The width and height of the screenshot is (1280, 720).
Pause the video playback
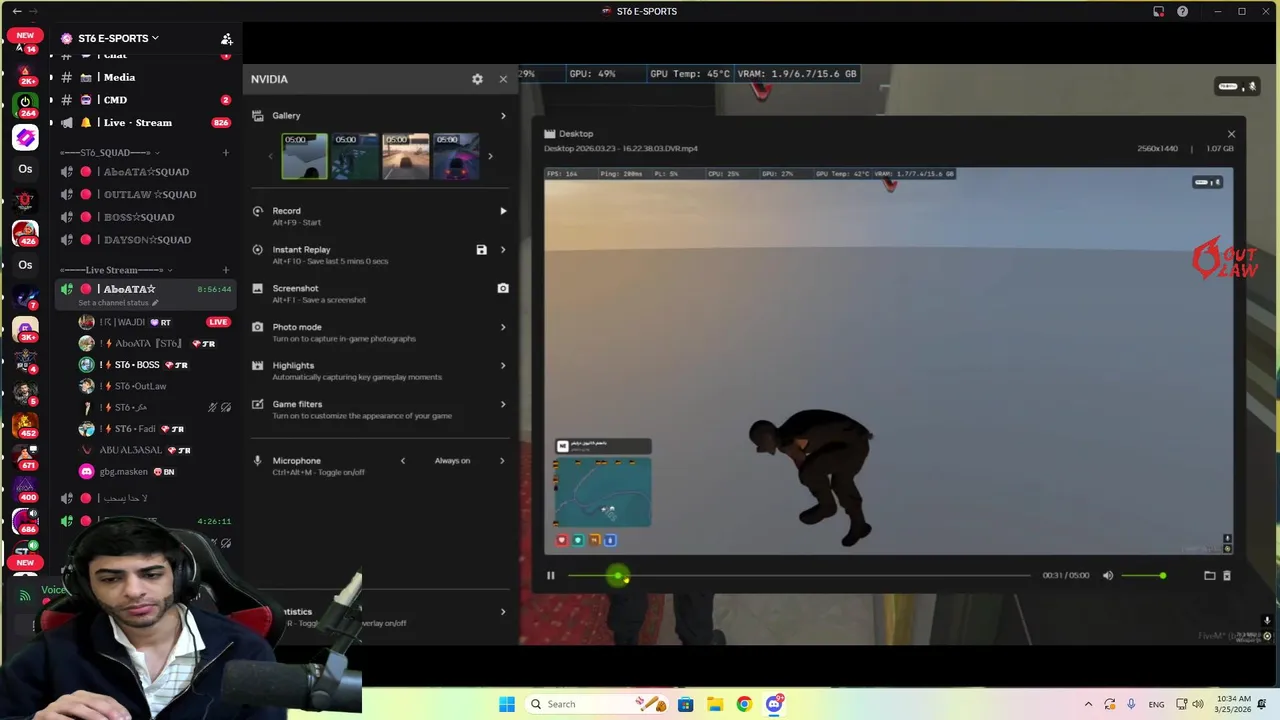[550, 576]
